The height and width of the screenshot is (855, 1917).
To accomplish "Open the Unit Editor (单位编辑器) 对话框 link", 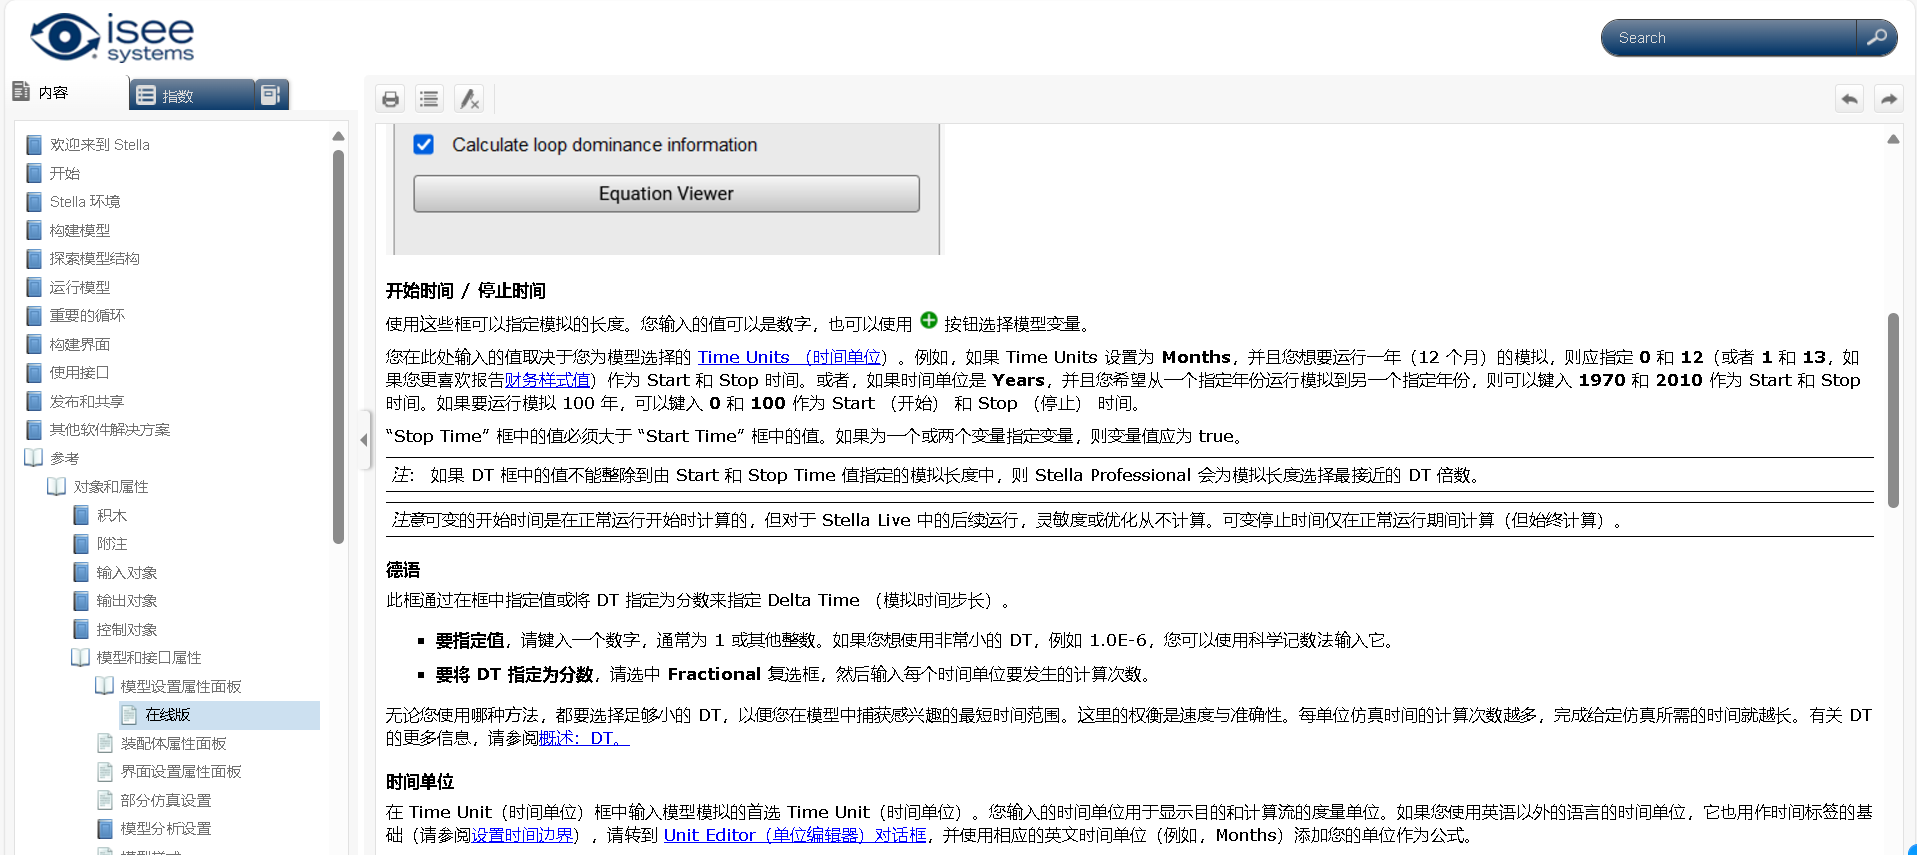I will tap(795, 835).
